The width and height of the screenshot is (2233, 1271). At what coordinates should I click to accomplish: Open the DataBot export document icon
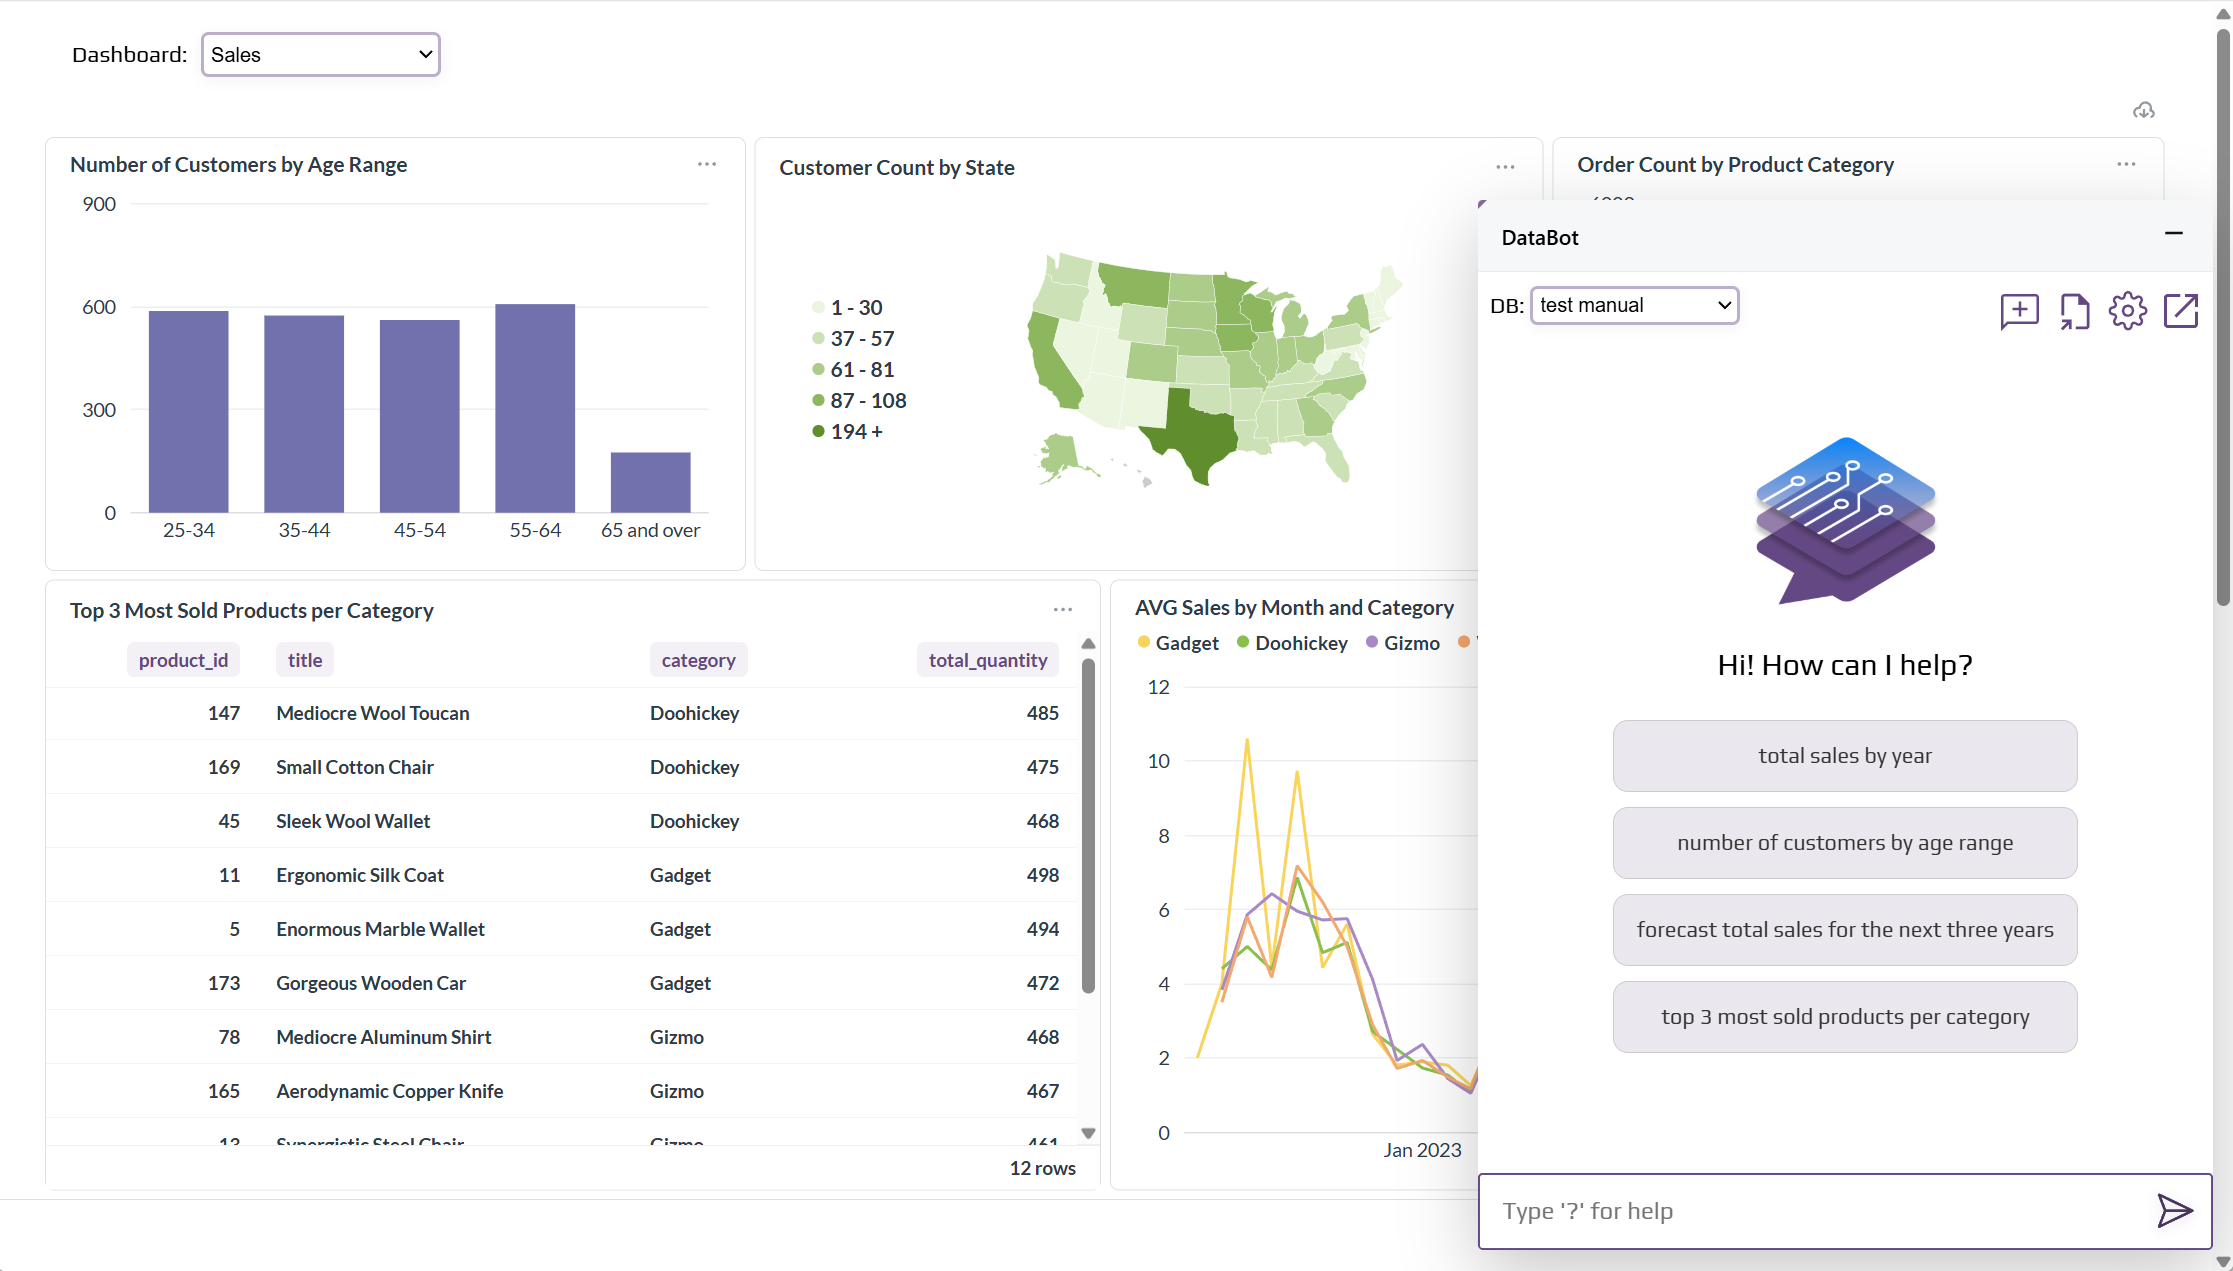2074,311
